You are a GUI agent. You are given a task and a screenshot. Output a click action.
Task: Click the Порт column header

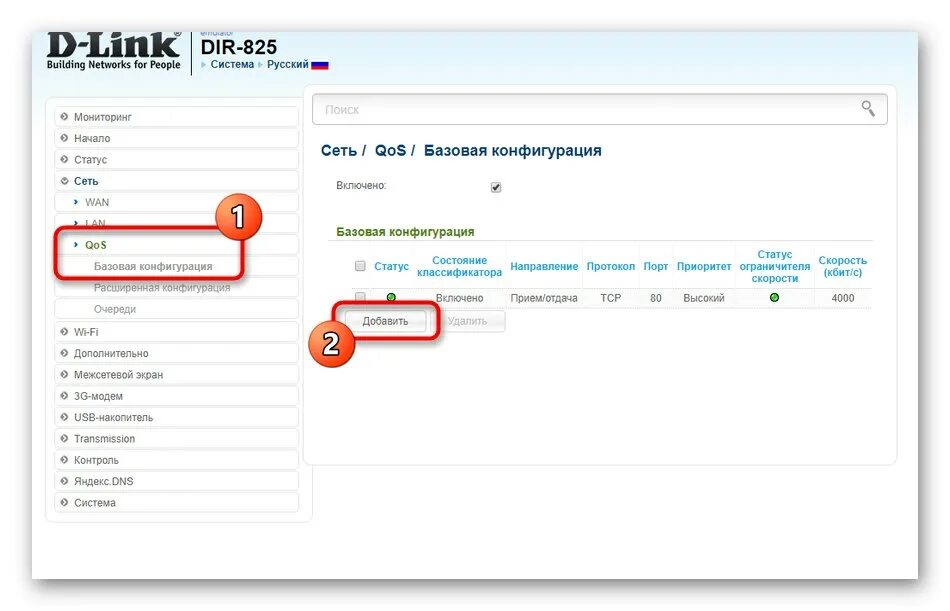tap(656, 266)
